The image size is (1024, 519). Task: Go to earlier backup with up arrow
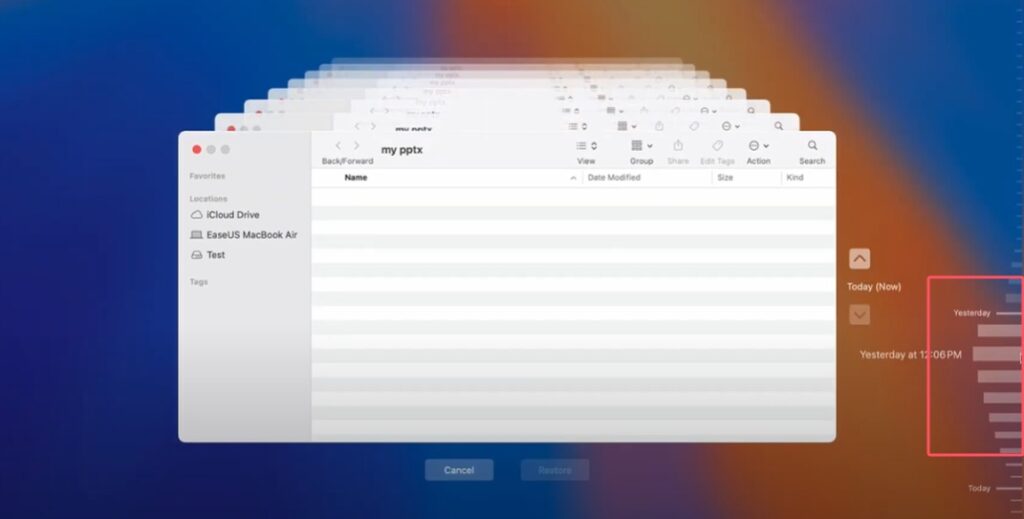[859, 259]
